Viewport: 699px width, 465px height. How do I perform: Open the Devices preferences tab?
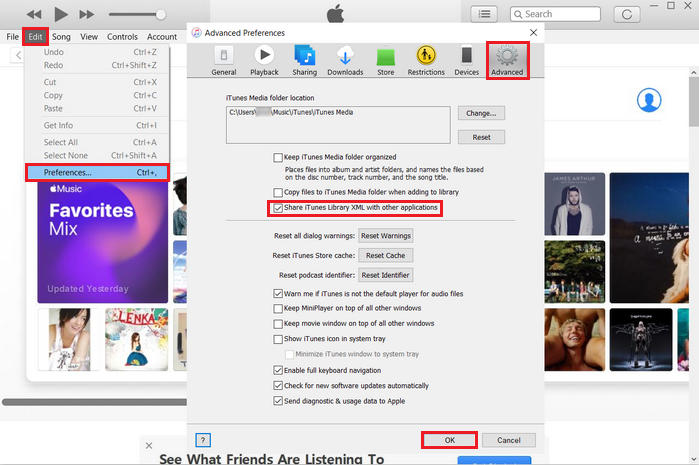click(466, 61)
